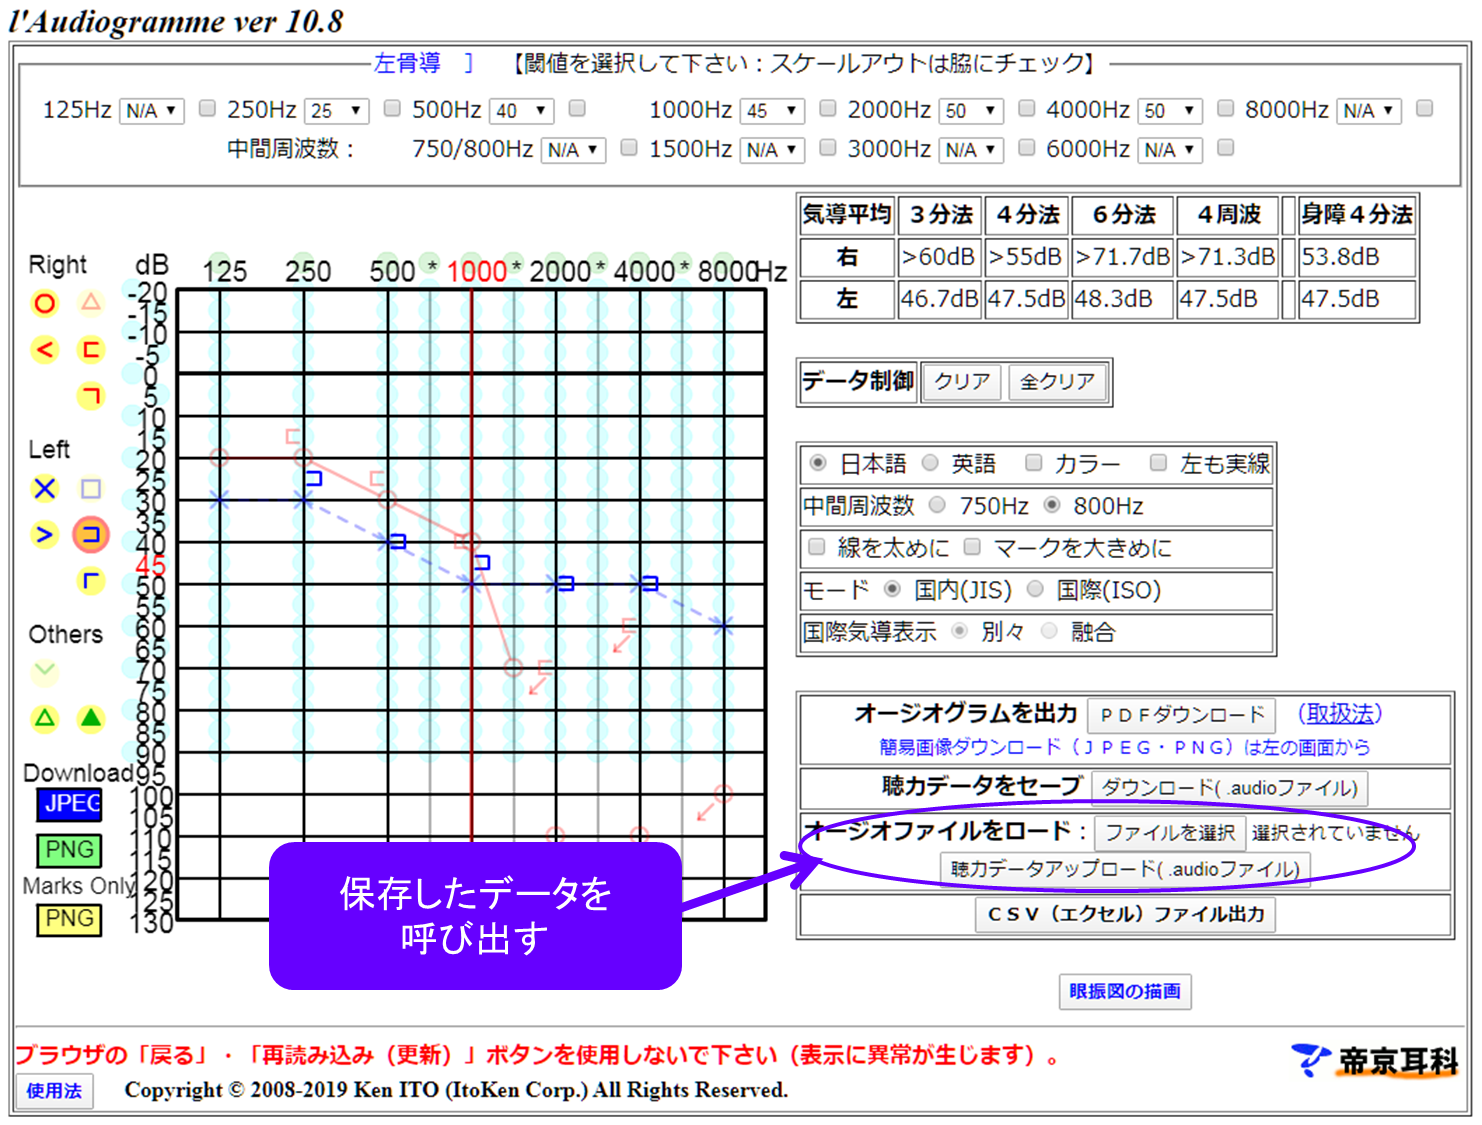The image size is (1482, 1125).
Task: Enable the マークを大きめに checkbox
Action: [972, 546]
